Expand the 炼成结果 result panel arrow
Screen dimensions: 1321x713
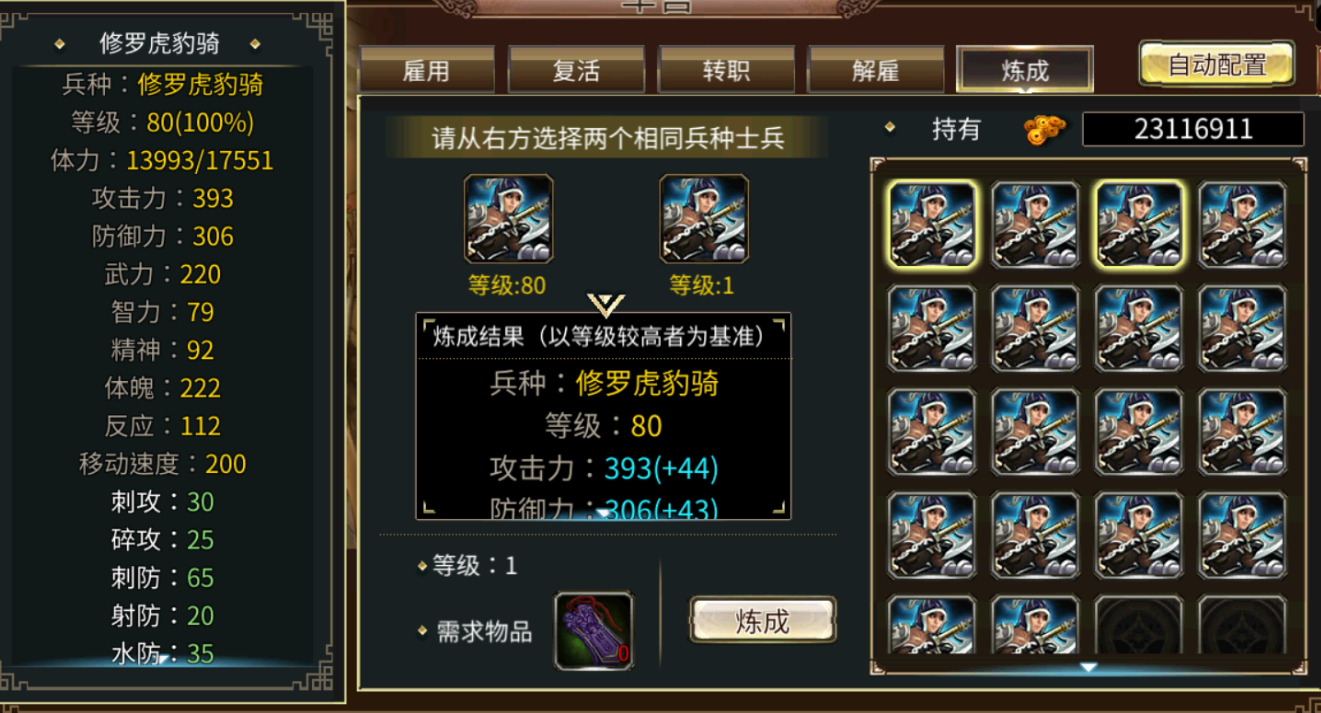point(603,513)
